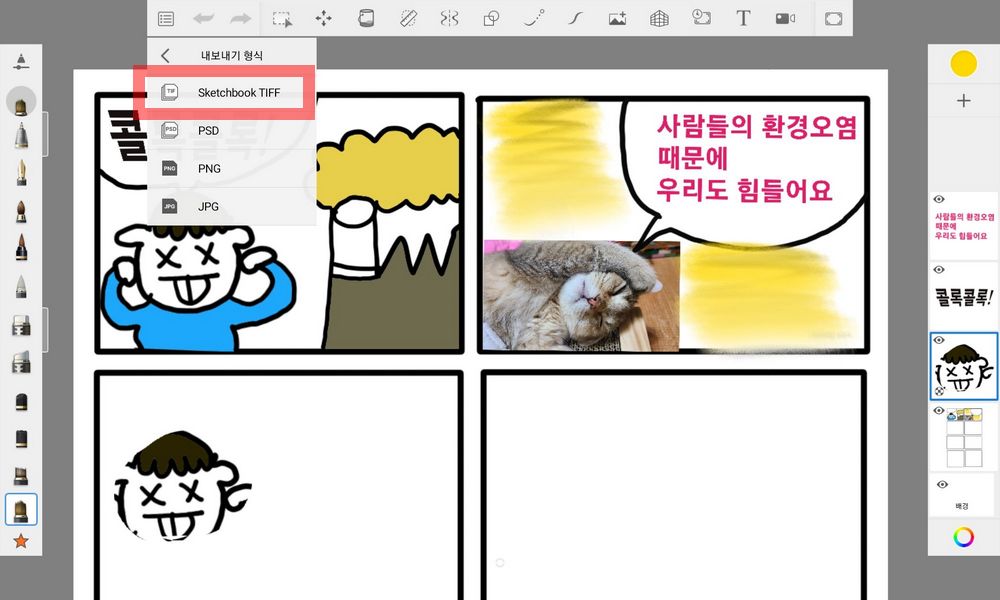This screenshot has height=600, width=1000.
Task: Select the comic grid layer thumbnail
Action: coord(964,438)
